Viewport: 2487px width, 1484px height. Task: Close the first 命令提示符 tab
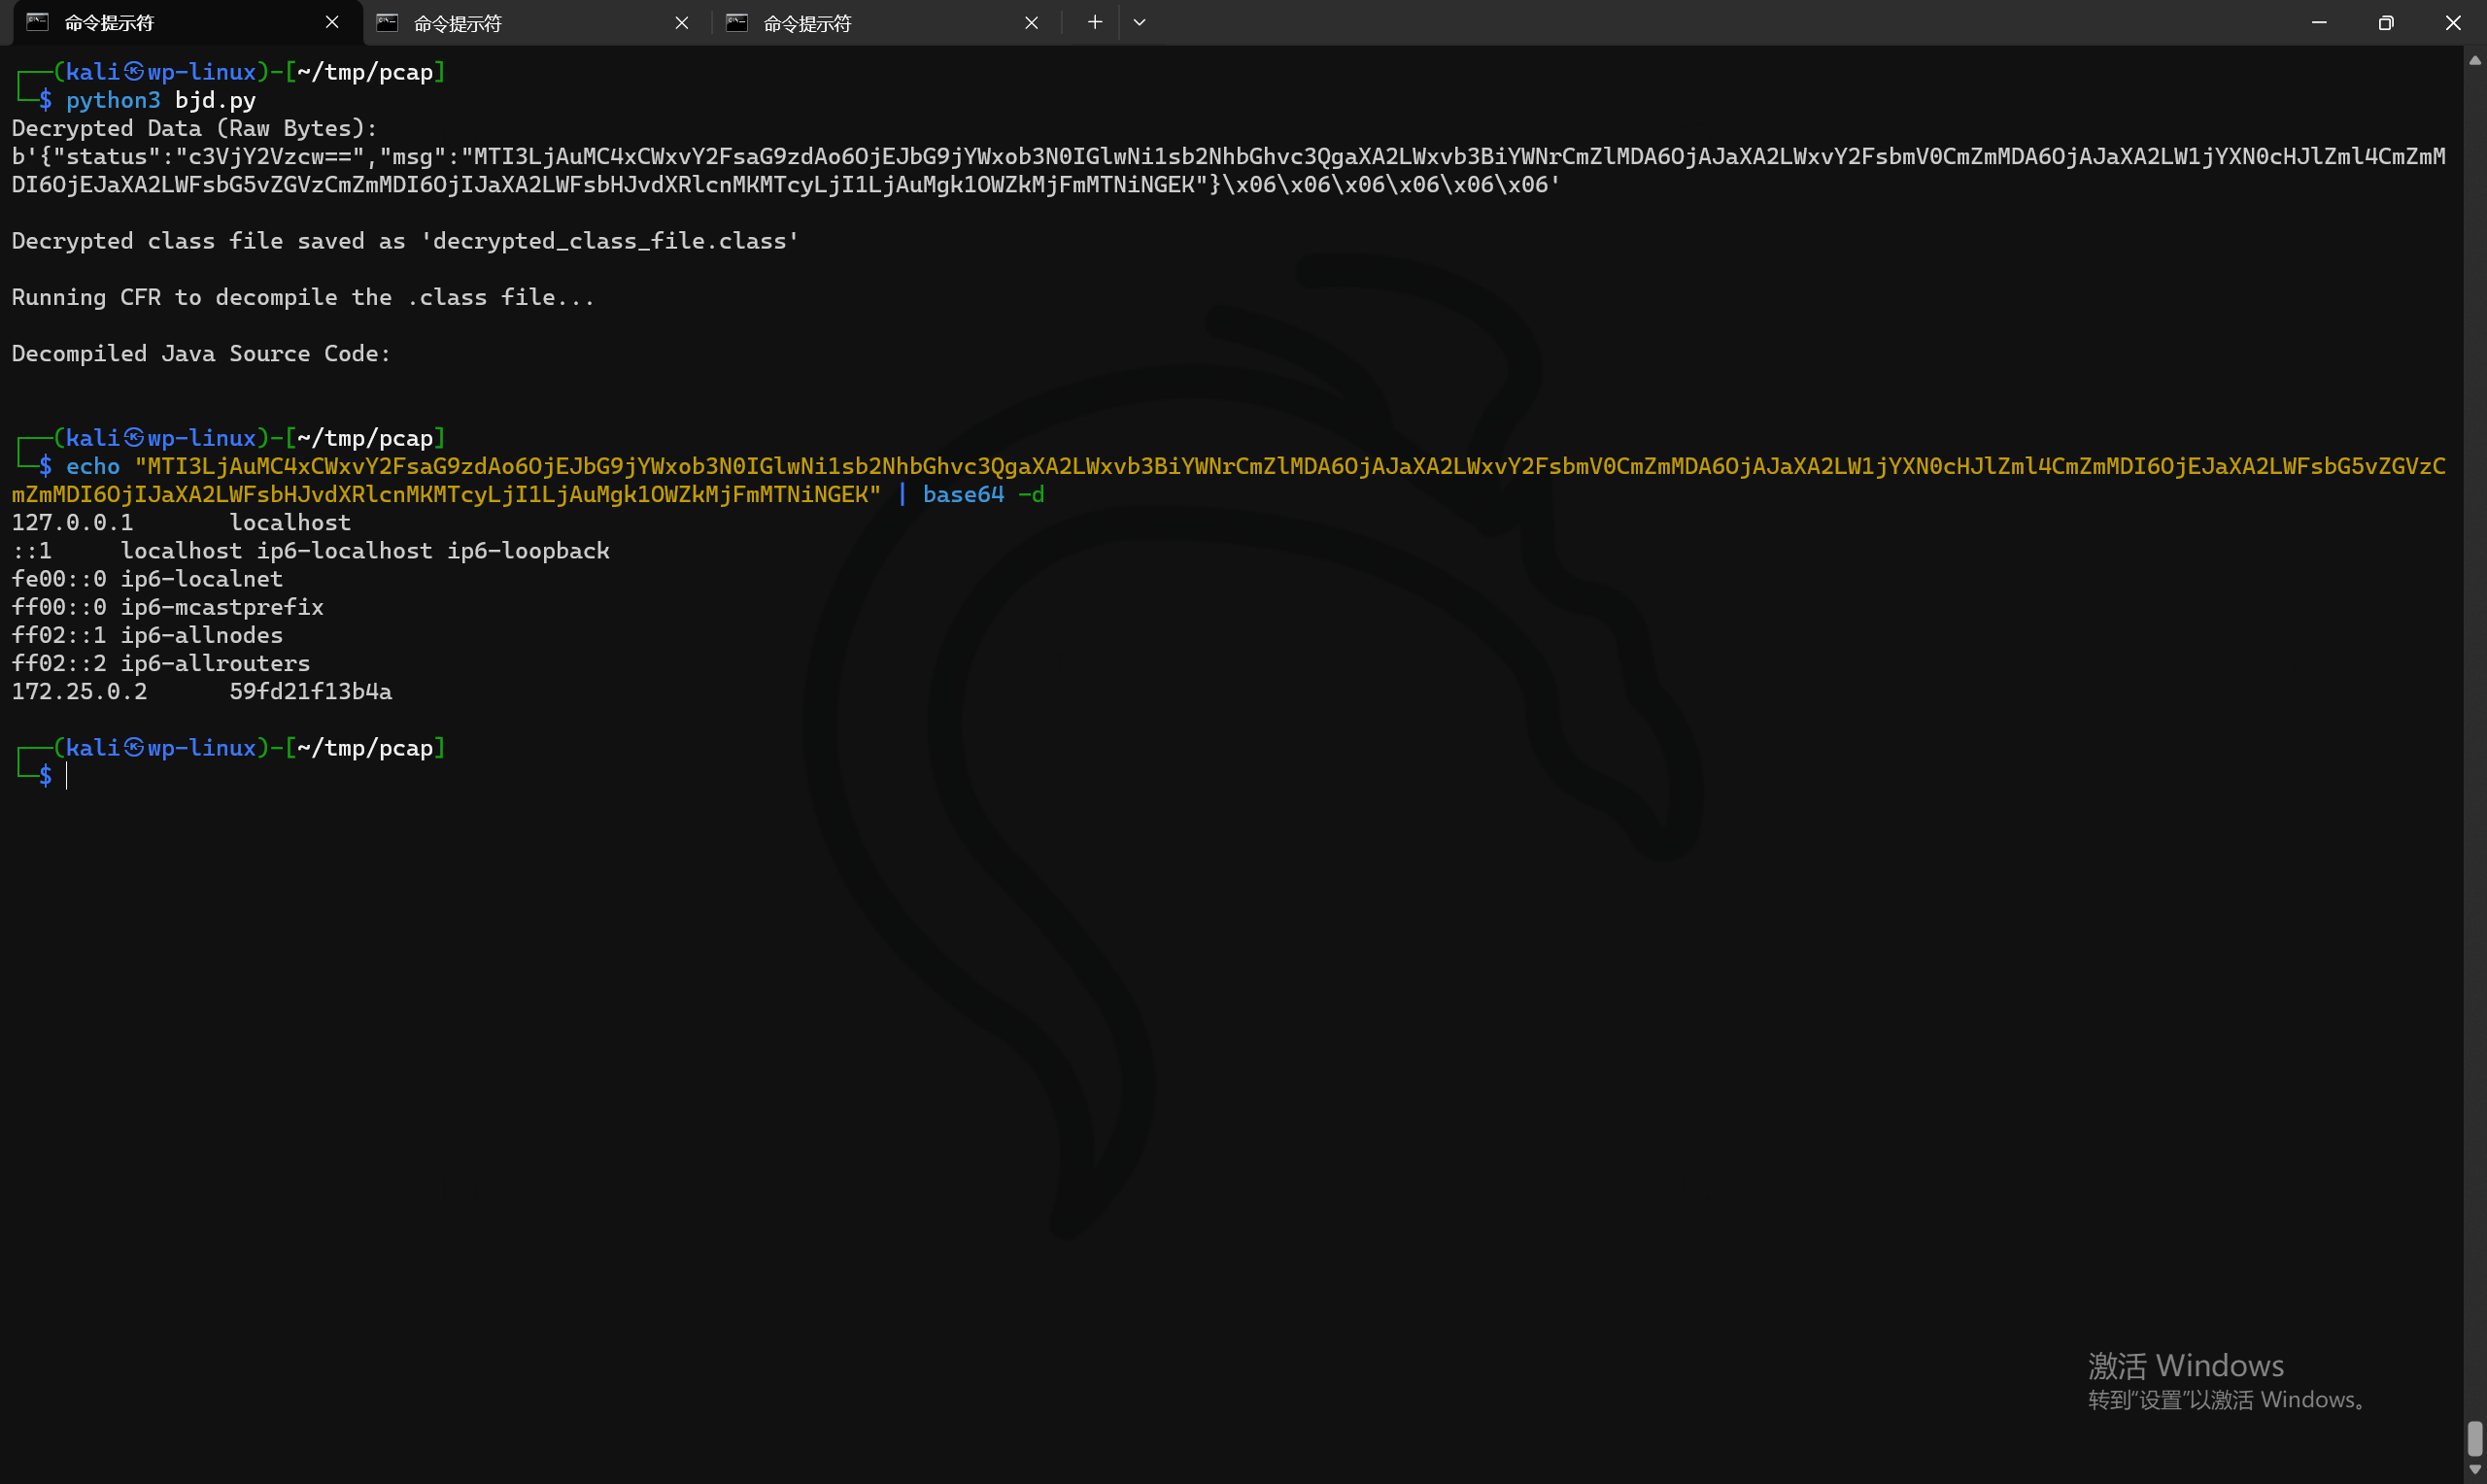coord(332,22)
